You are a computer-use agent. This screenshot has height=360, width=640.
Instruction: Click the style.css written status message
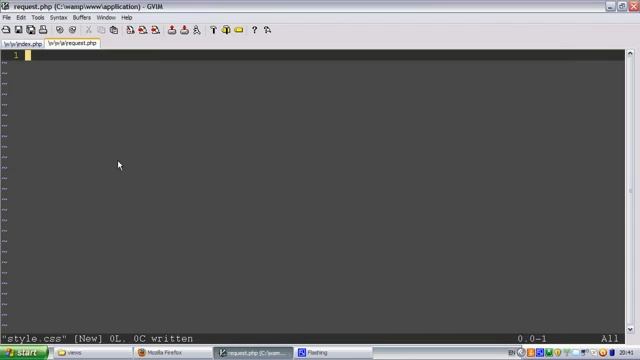[x=97, y=339]
